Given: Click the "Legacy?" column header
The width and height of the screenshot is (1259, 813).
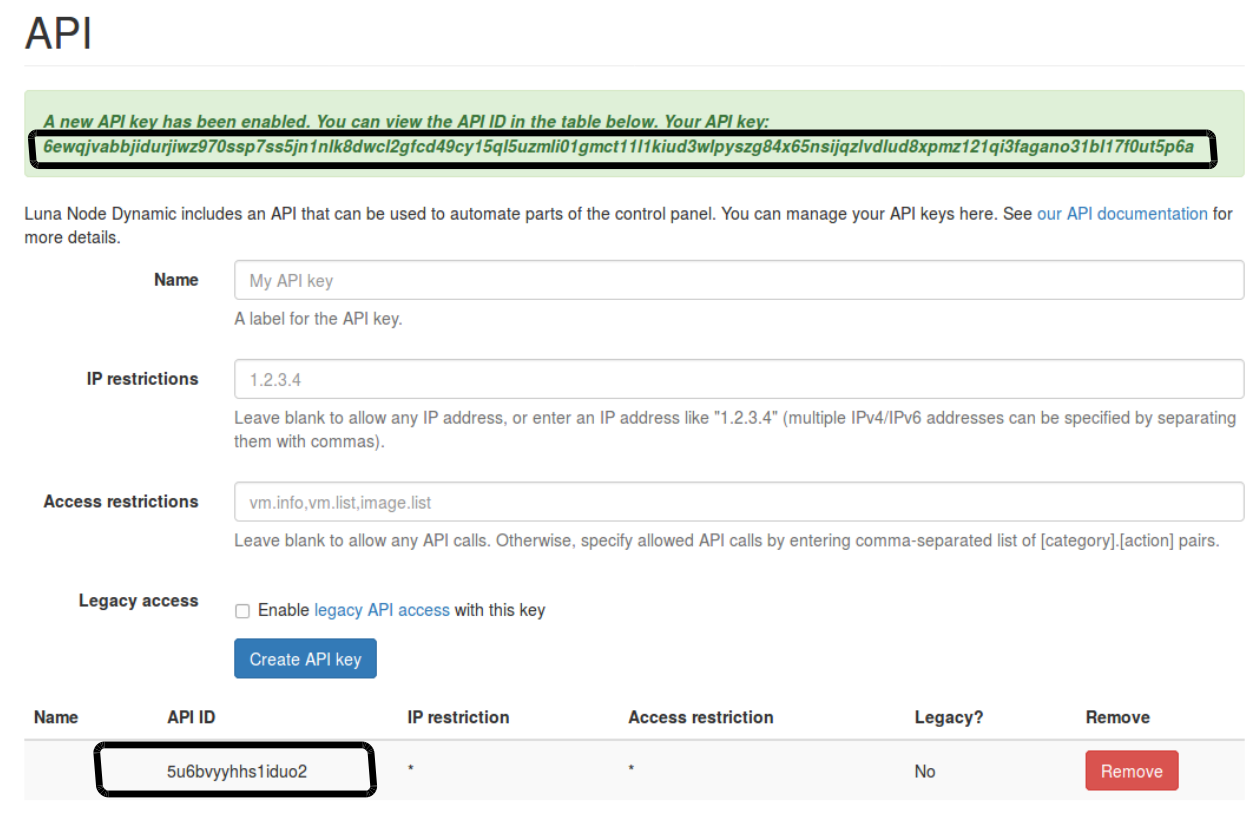Looking at the screenshot, I should [949, 717].
